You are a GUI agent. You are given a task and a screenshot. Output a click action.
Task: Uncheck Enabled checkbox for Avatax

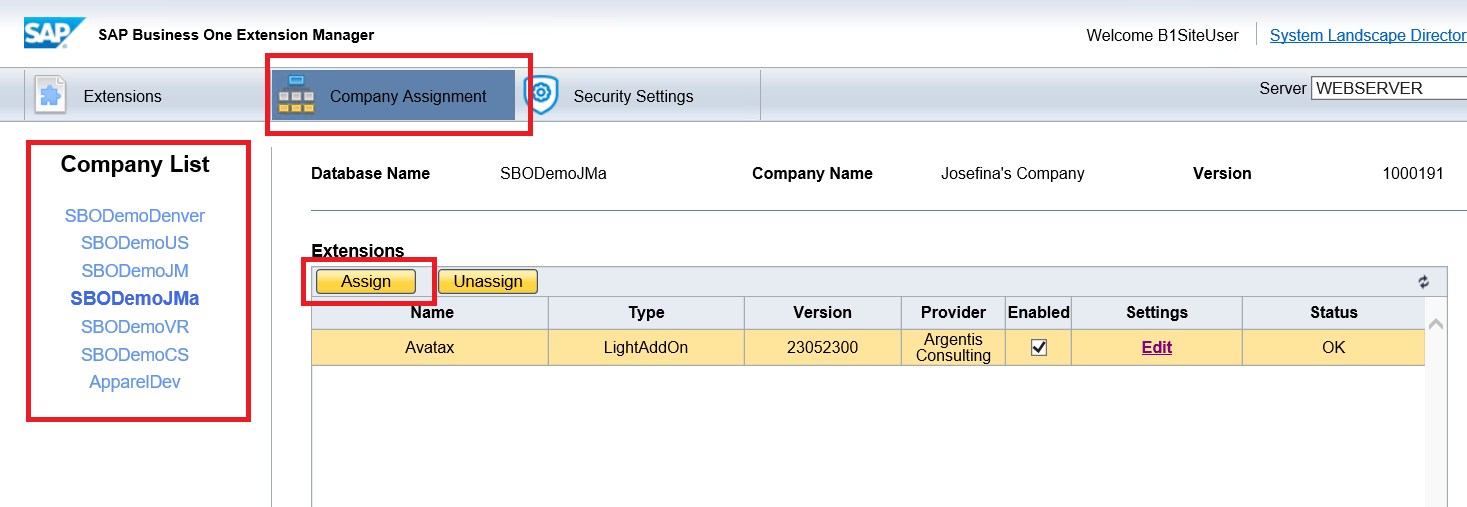pyautogui.click(x=1039, y=347)
